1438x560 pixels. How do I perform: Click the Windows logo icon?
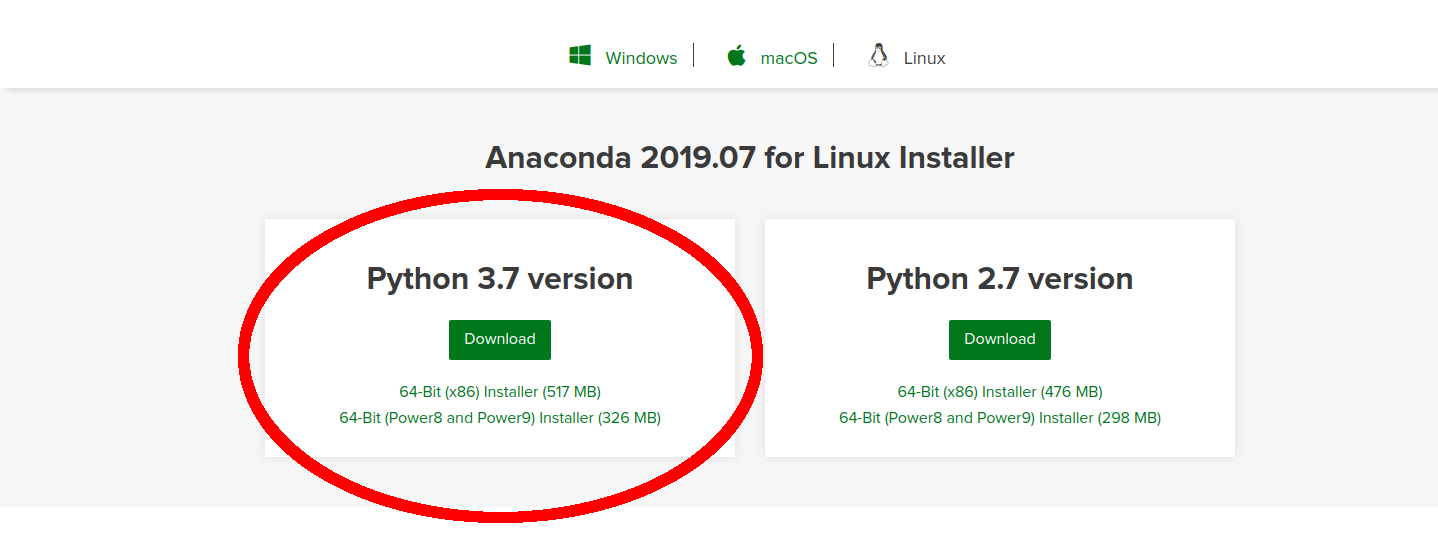coord(580,56)
